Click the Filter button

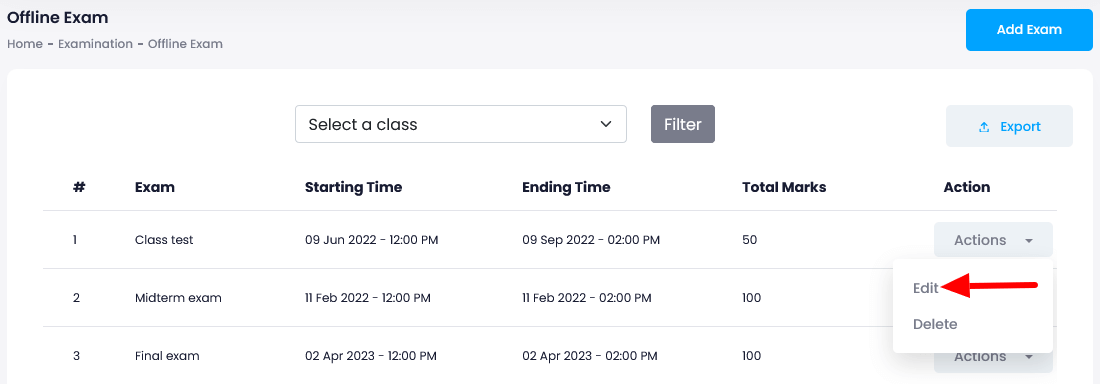pyautogui.click(x=683, y=124)
